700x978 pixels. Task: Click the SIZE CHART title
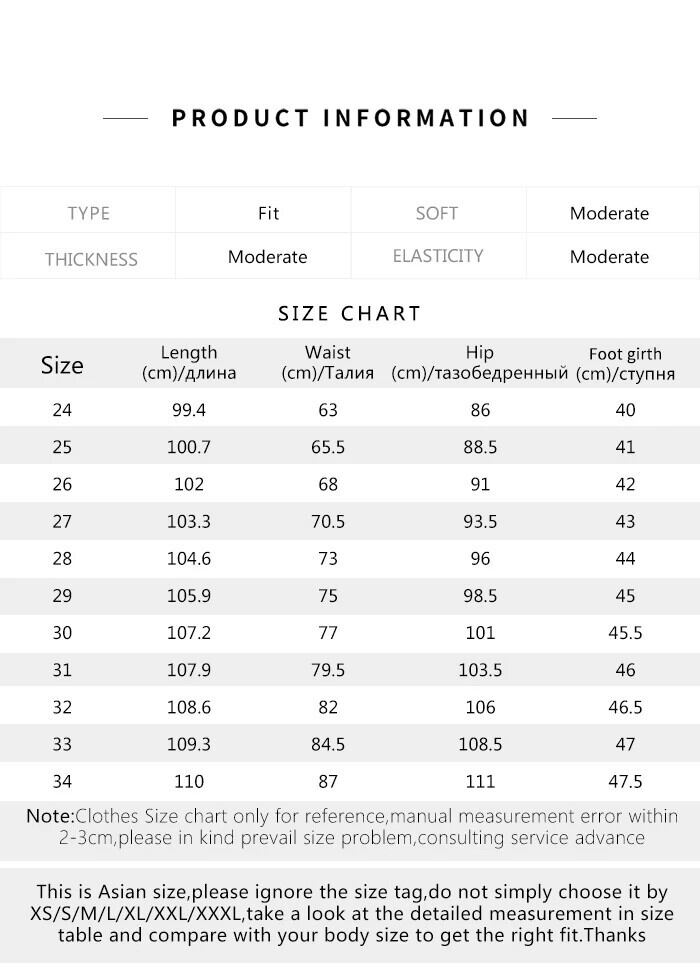pyautogui.click(x=350, y=313)
